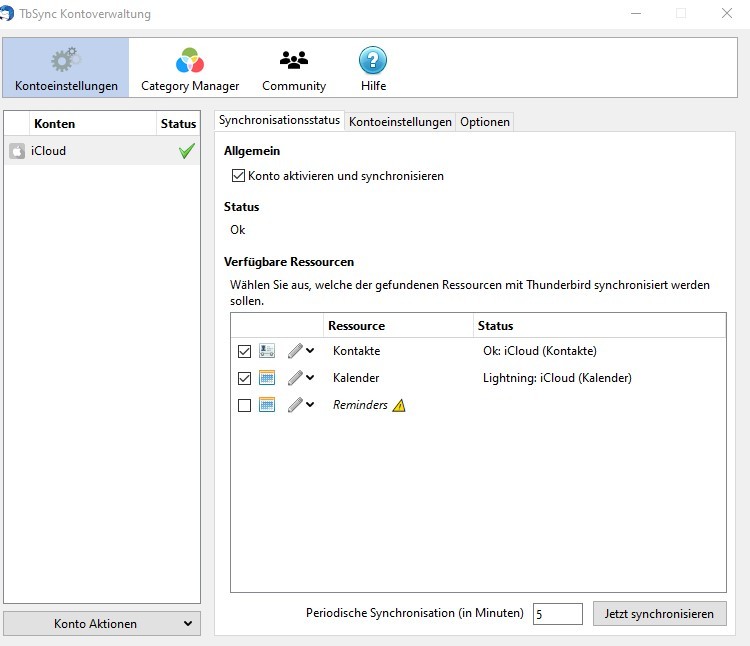This screenshot has height=646, width=750.
Task: Open the Hilfe help icon
Action: pyautogui.click(x=373, y=68)
